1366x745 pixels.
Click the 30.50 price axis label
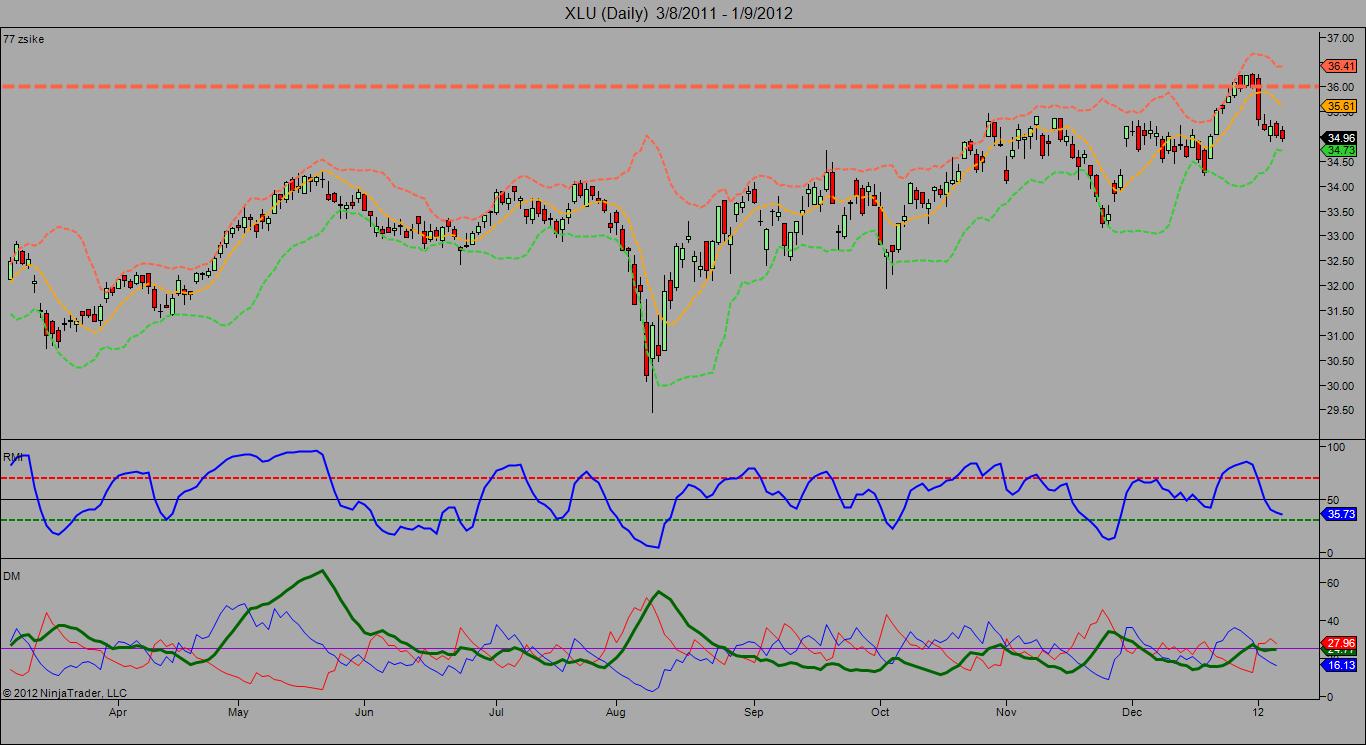[1340, 361]
